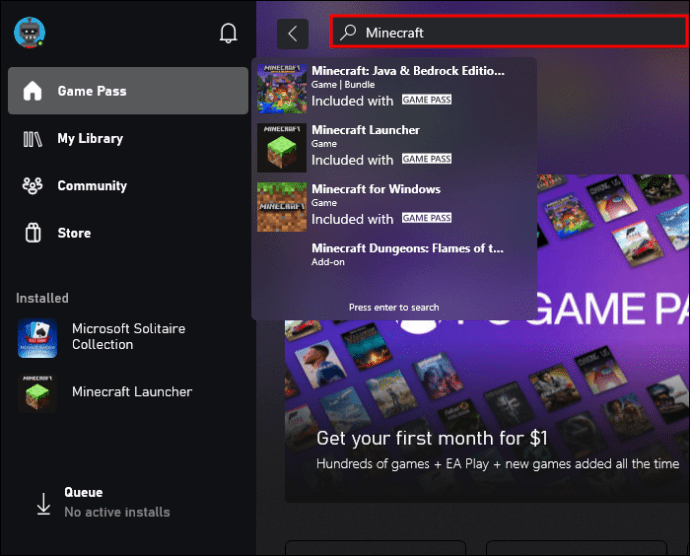Click the Game Pass badge on Java & Bedrock

(426, 100)
